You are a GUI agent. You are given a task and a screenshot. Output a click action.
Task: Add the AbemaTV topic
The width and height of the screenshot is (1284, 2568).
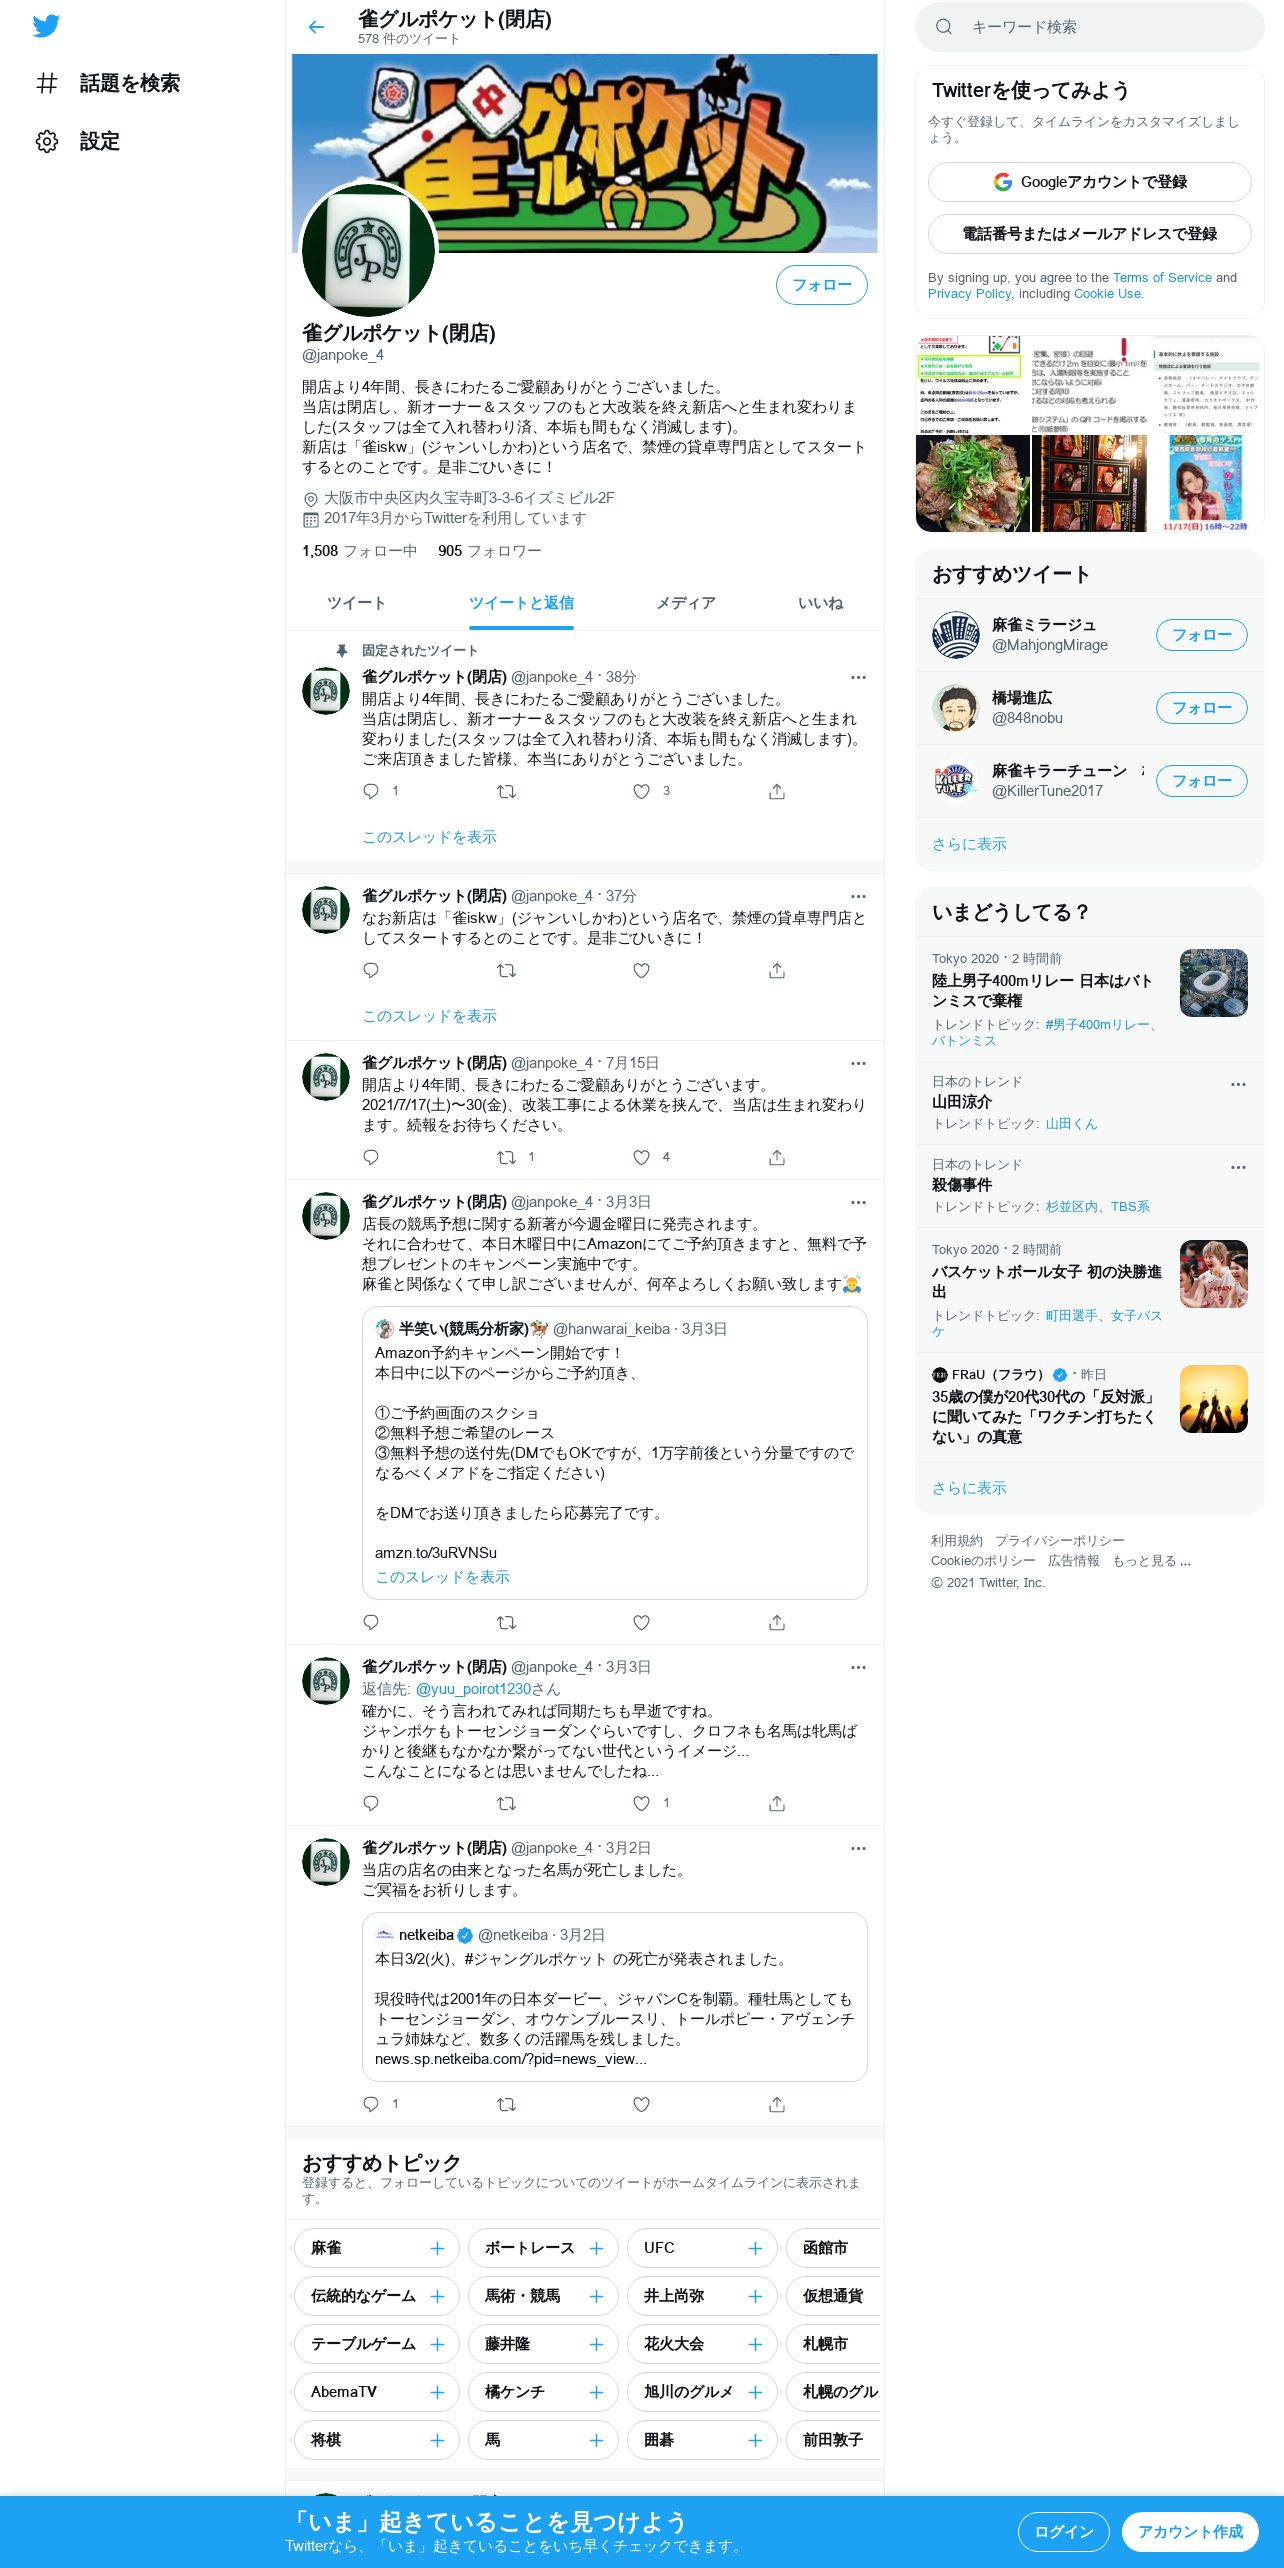click(x=437, y=2392)
